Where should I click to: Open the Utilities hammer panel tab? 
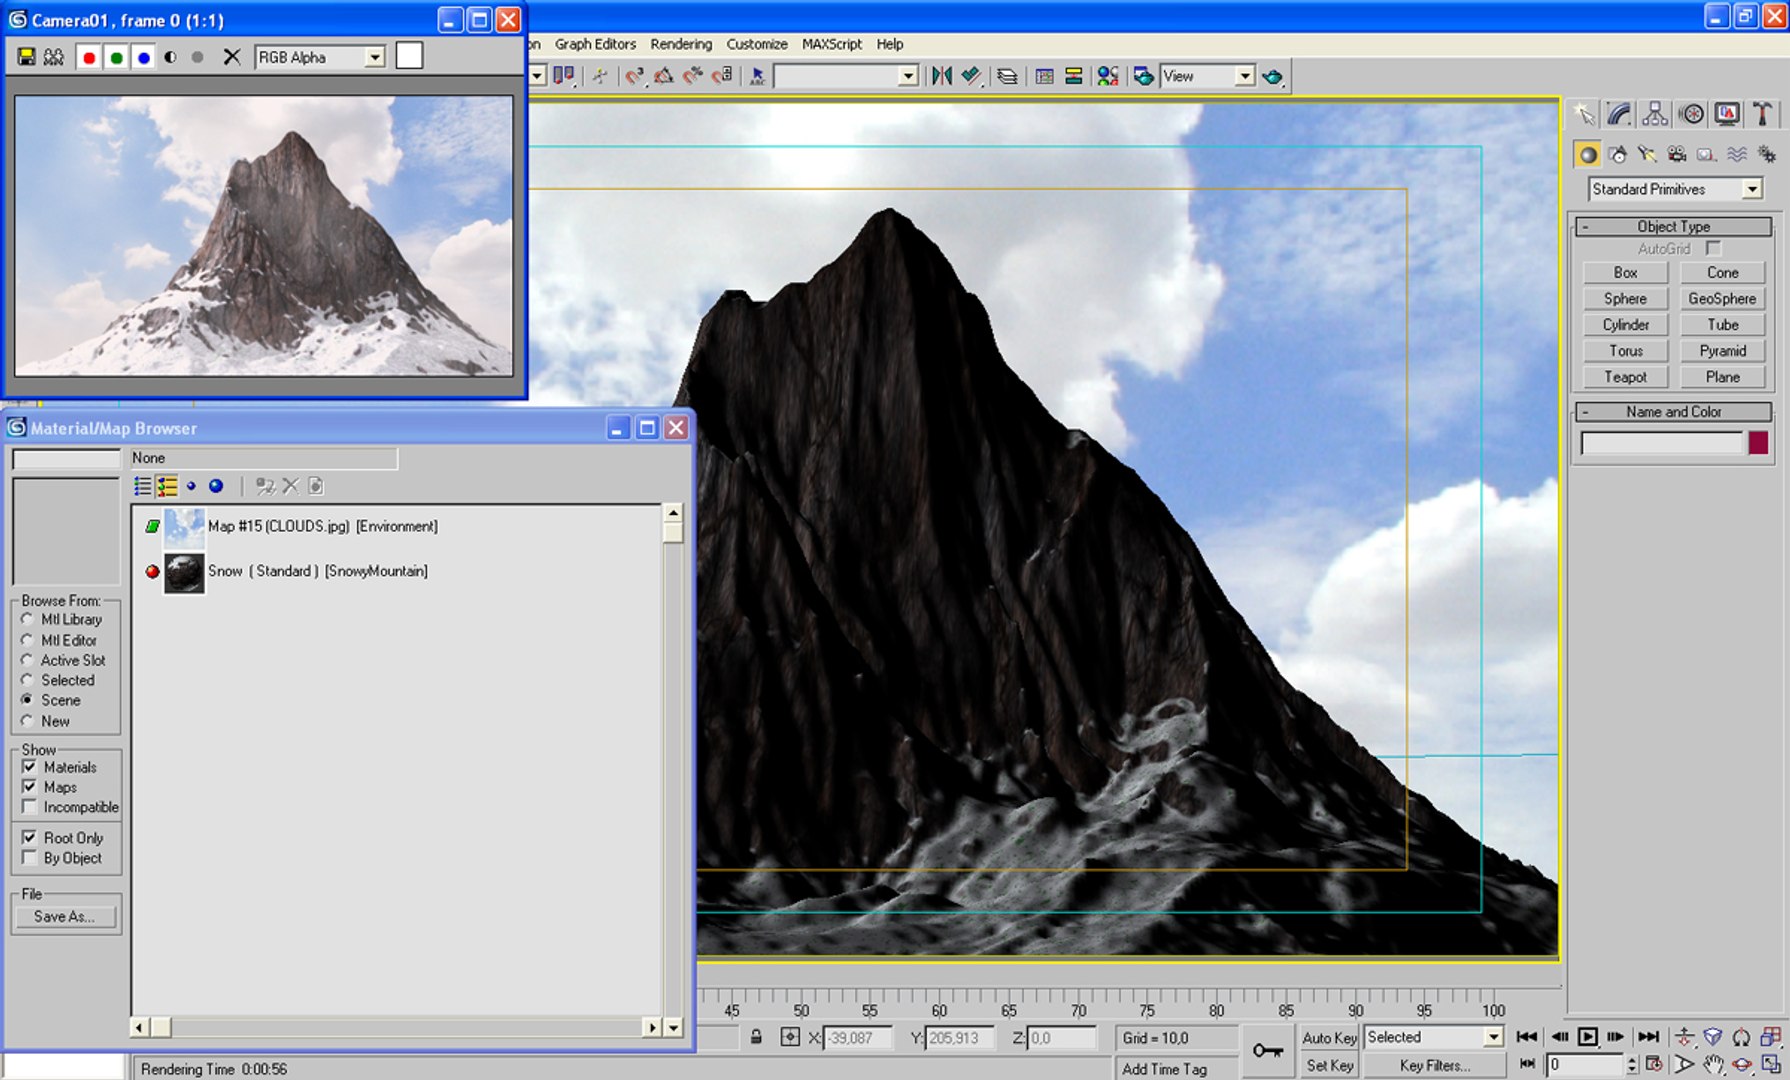pyautogui.click(x=1762, y=114)
